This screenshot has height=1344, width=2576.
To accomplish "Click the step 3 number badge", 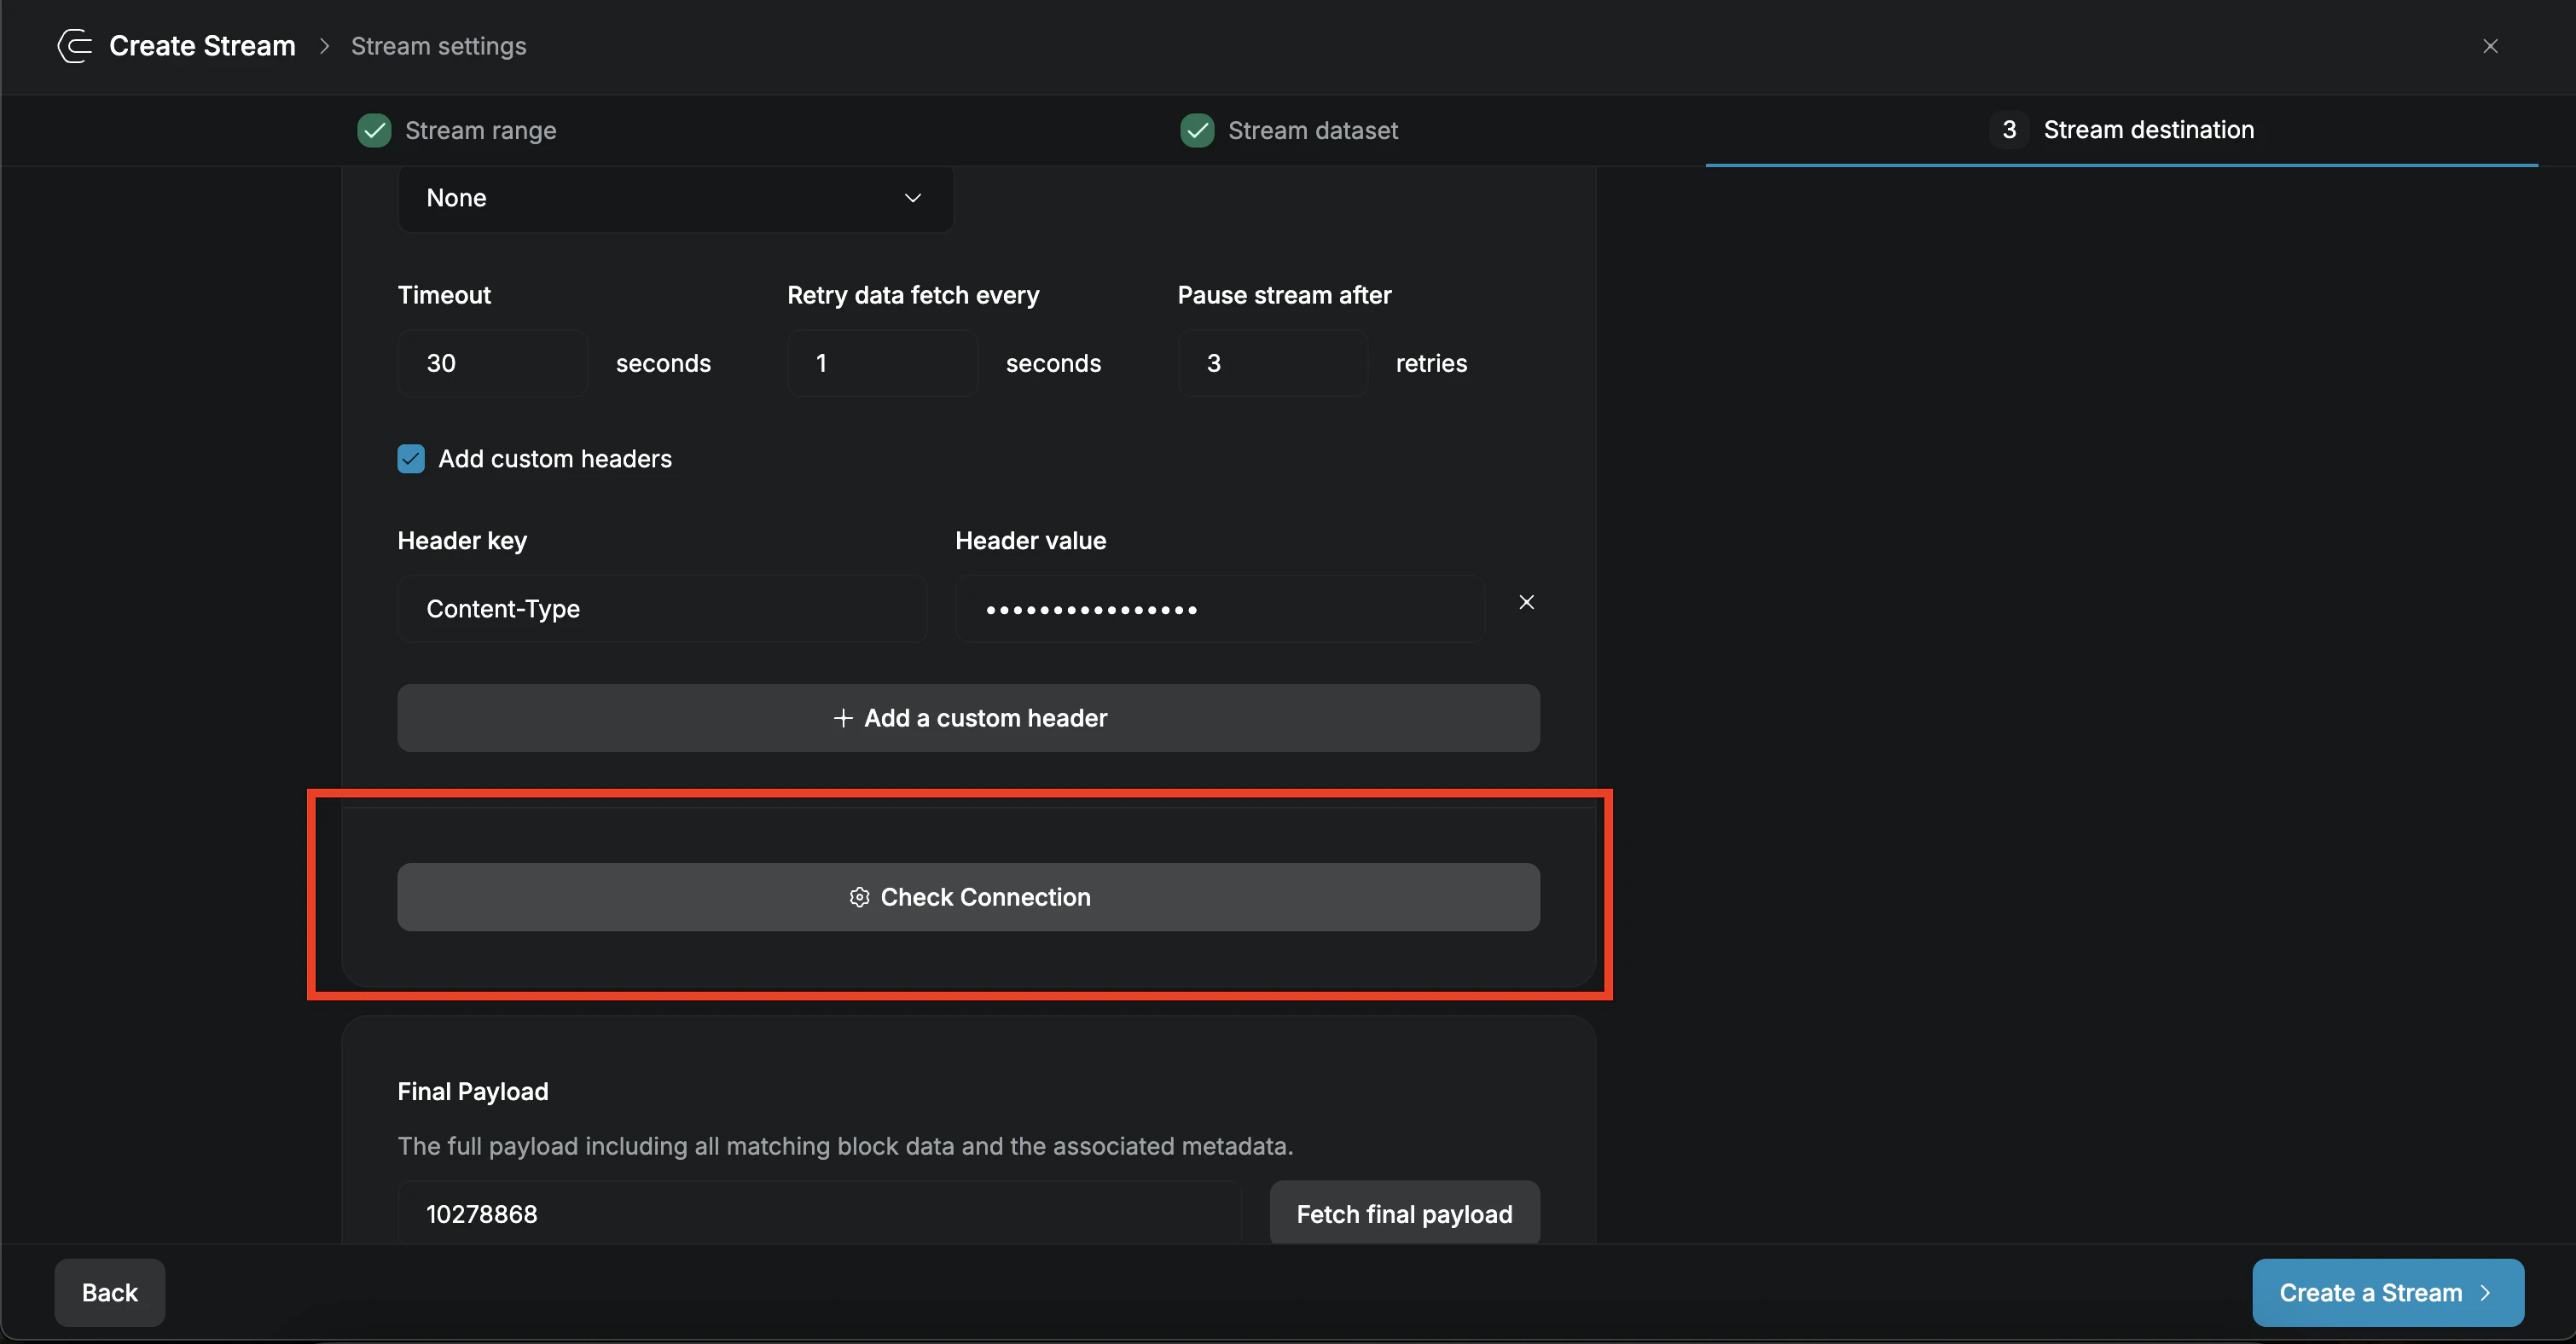I will point(2009,129).
